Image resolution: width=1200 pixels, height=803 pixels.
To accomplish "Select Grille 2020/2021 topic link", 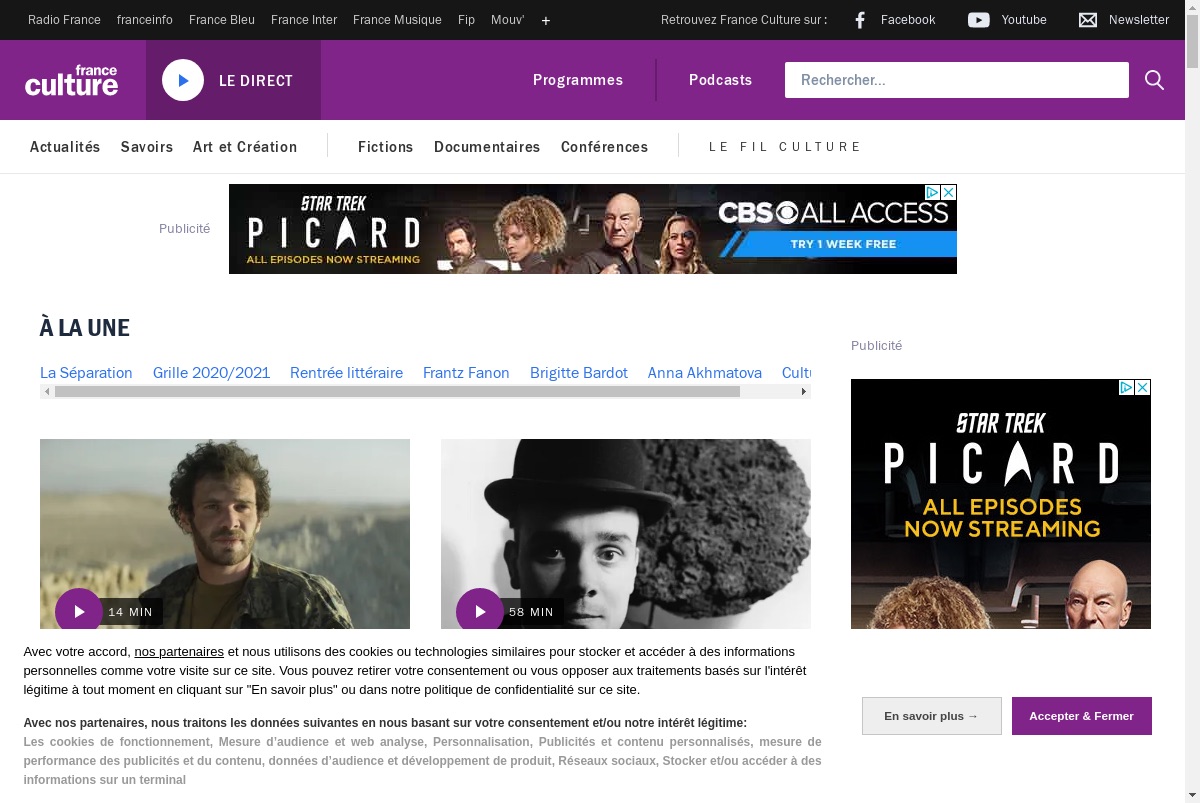I will tap(211, 373).
